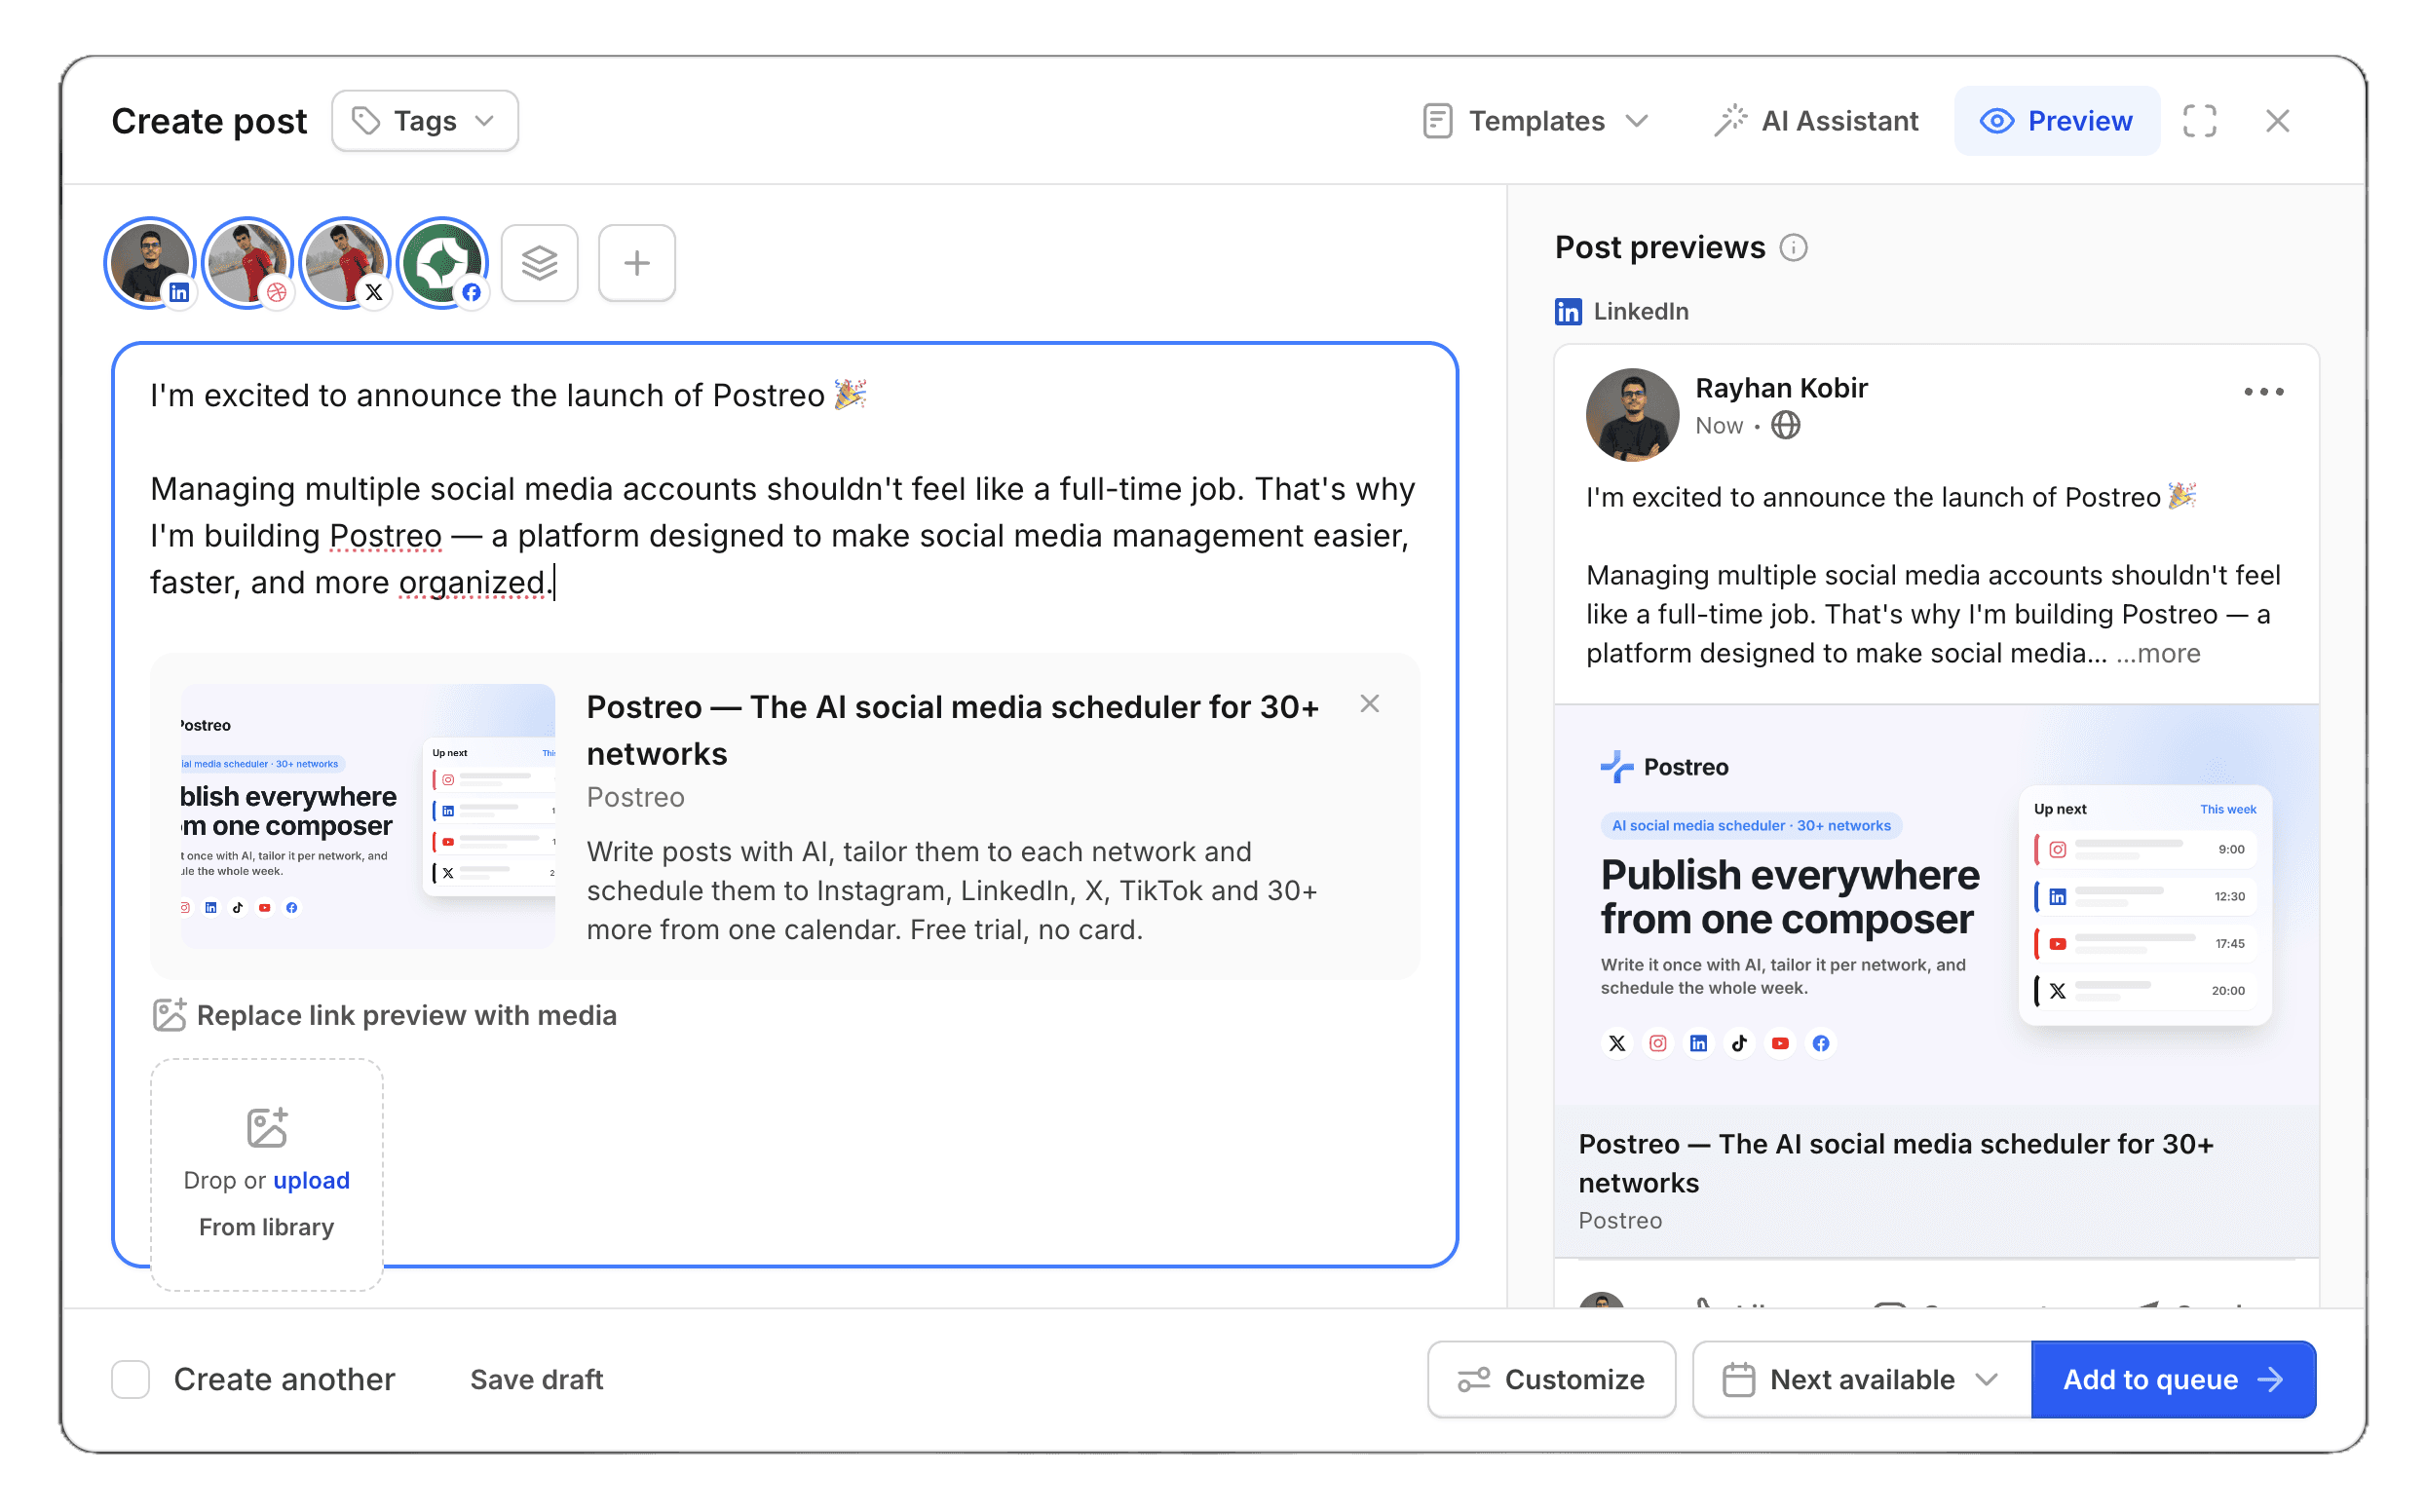Open the Tags dropdown
This screenshot has width=2426, height=1512.
click(x=425, y=121)
